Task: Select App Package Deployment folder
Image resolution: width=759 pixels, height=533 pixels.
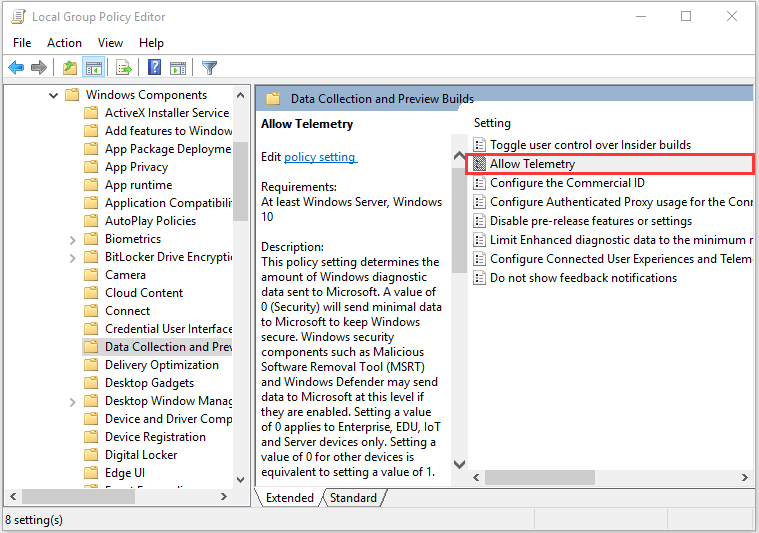Action: [168, 149]
